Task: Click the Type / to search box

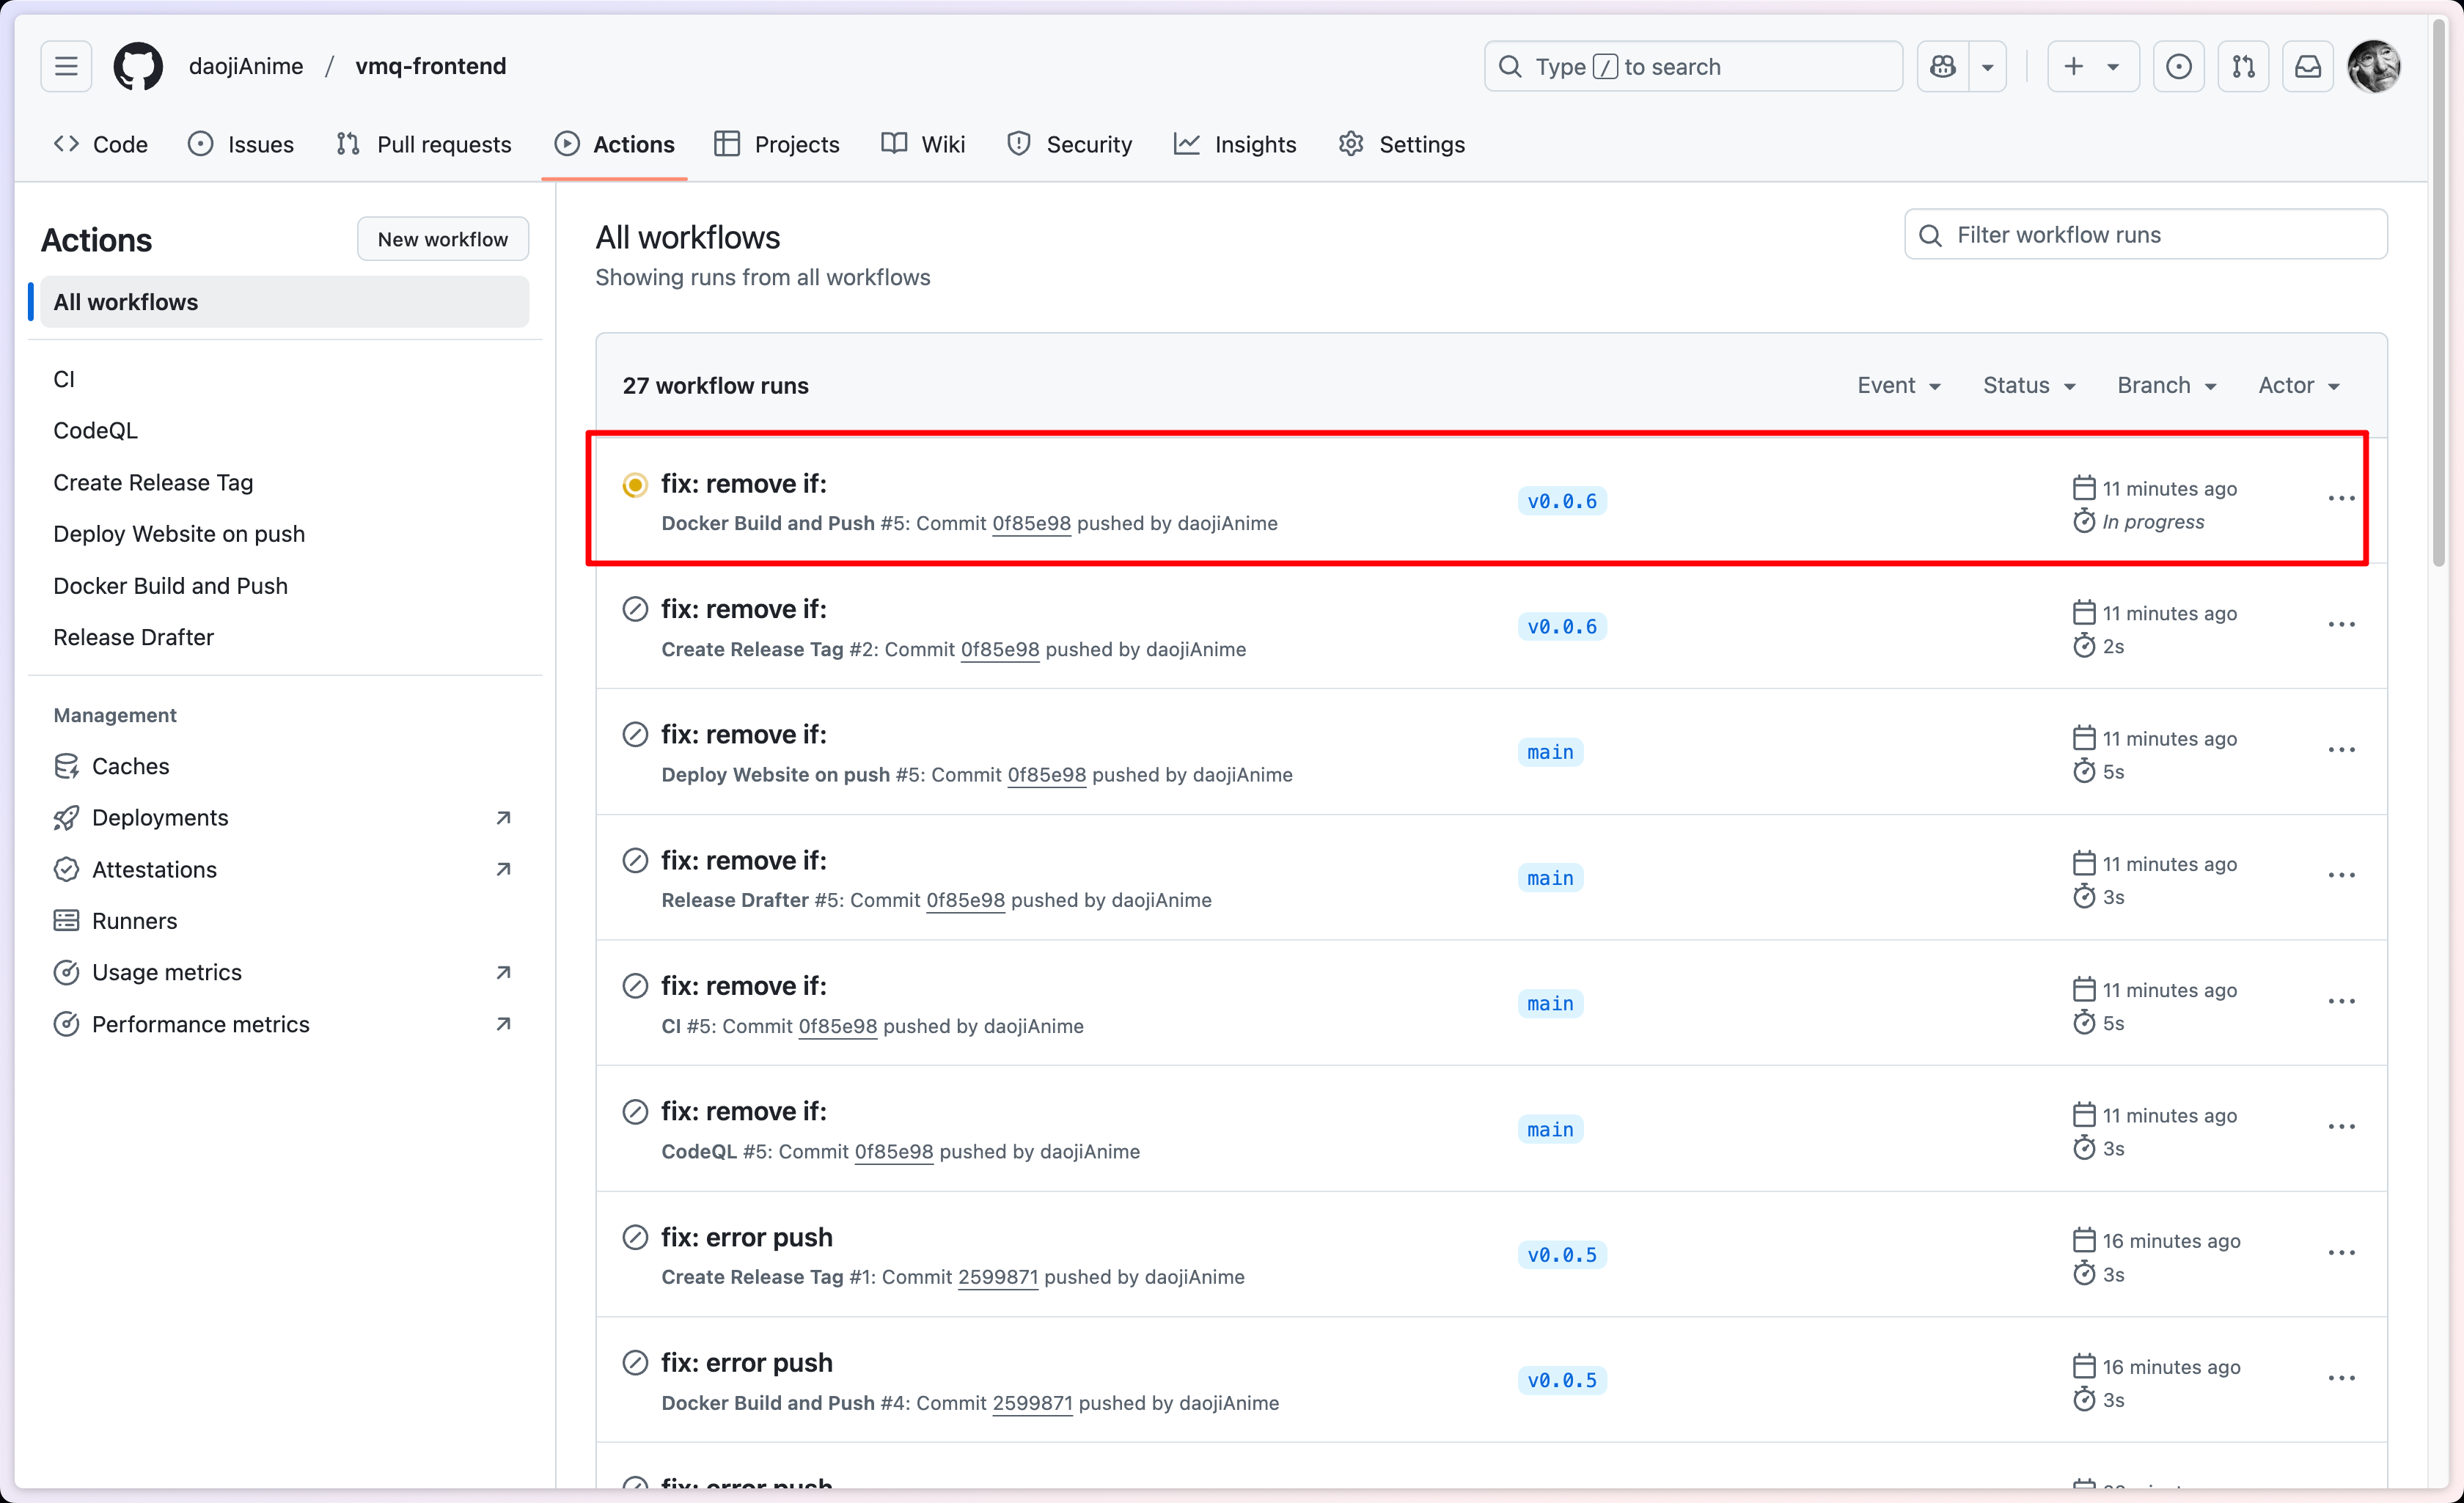Action: coord(1693,66)
